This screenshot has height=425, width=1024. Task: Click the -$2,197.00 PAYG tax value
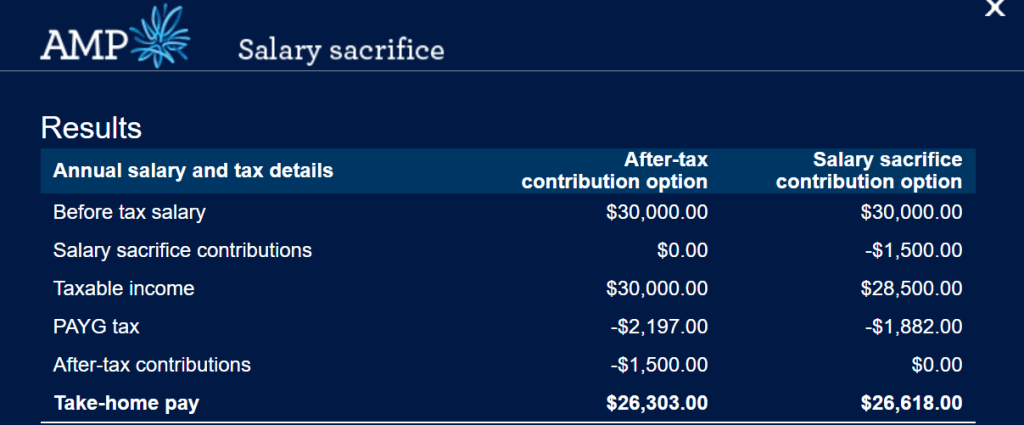coord(659,326)
